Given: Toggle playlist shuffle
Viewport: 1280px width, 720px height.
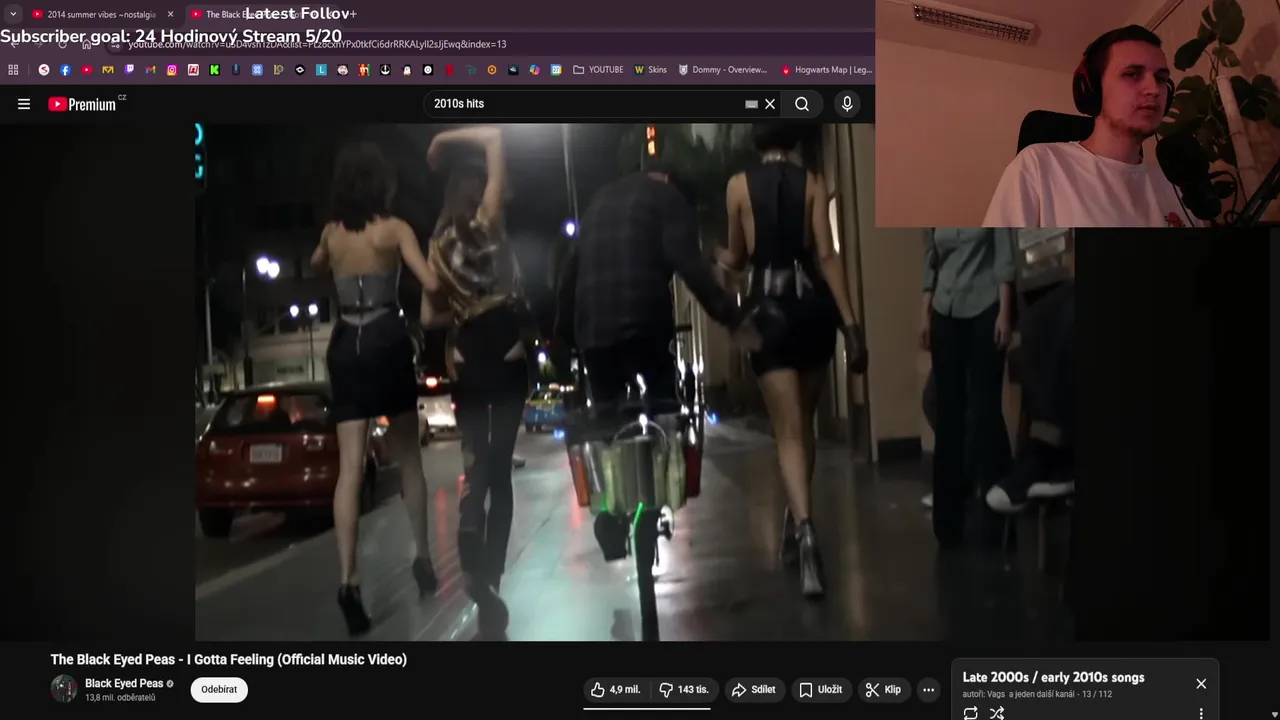Looking at the screenshot, I should (996, 713).
